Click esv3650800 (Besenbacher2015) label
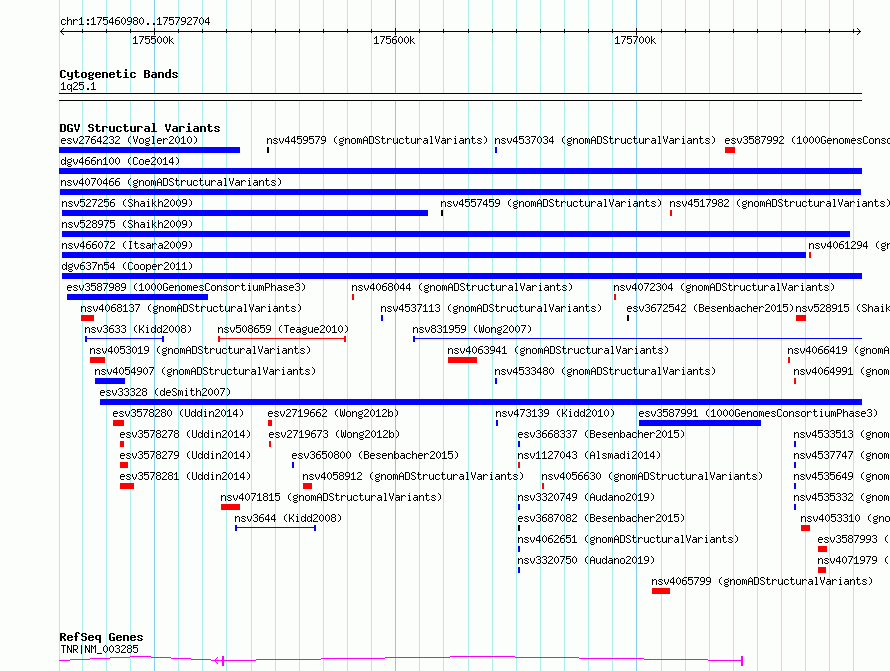 coord(375,455)
